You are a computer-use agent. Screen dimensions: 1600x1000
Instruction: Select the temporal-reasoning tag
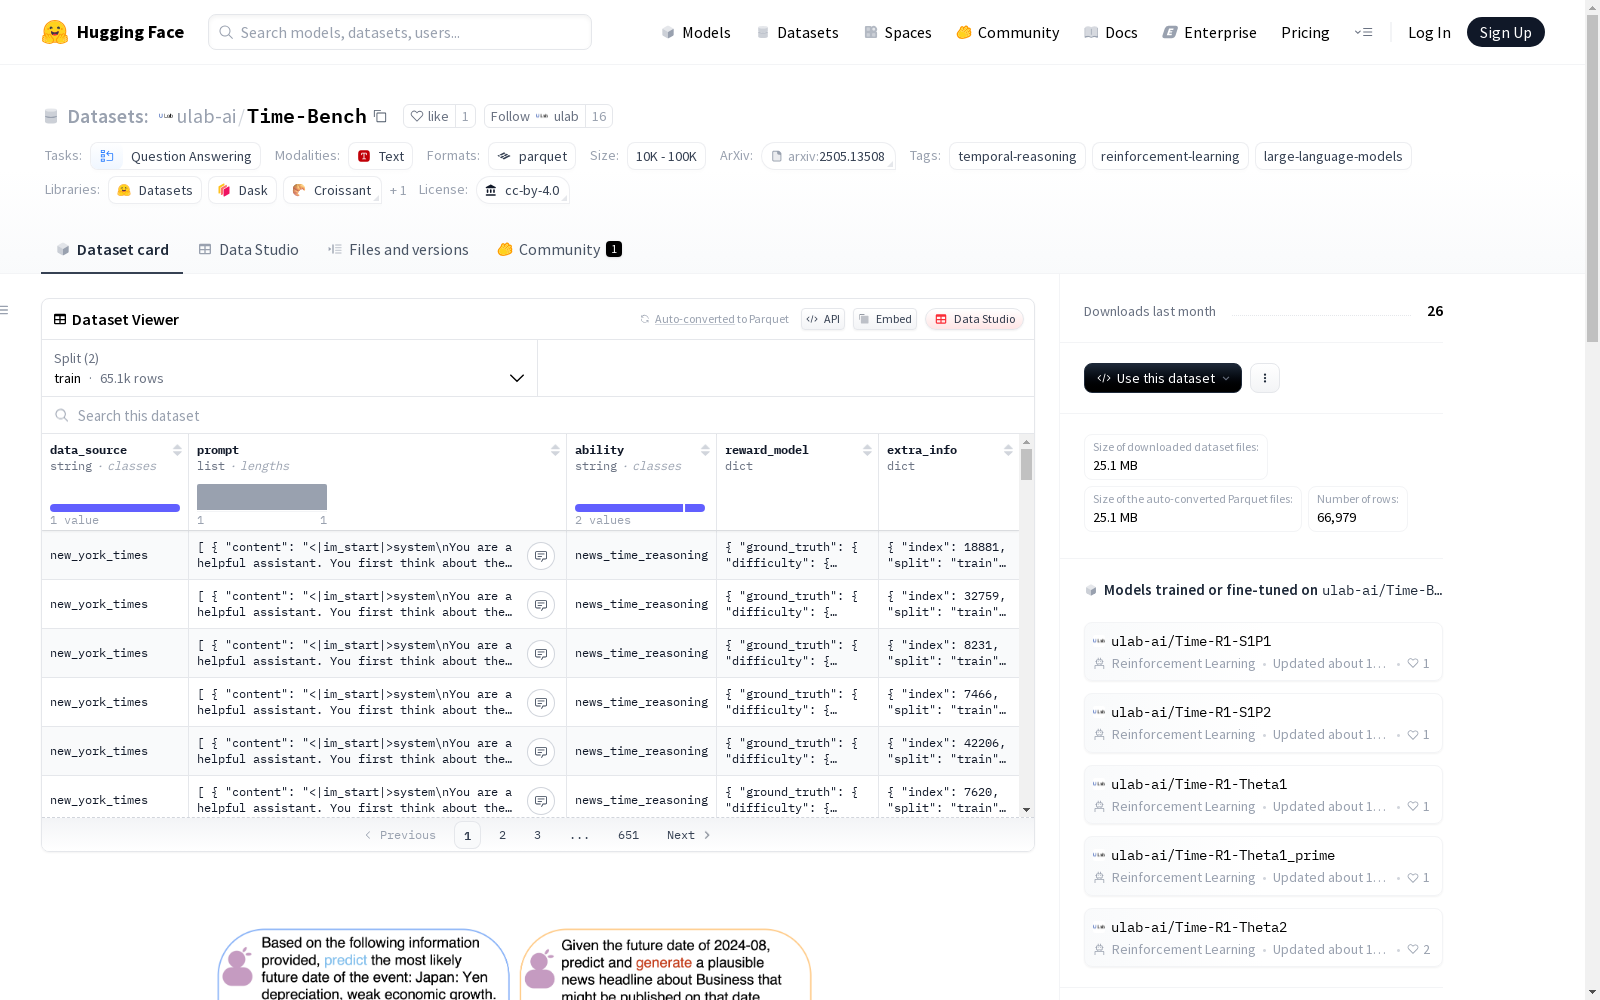1017,156
